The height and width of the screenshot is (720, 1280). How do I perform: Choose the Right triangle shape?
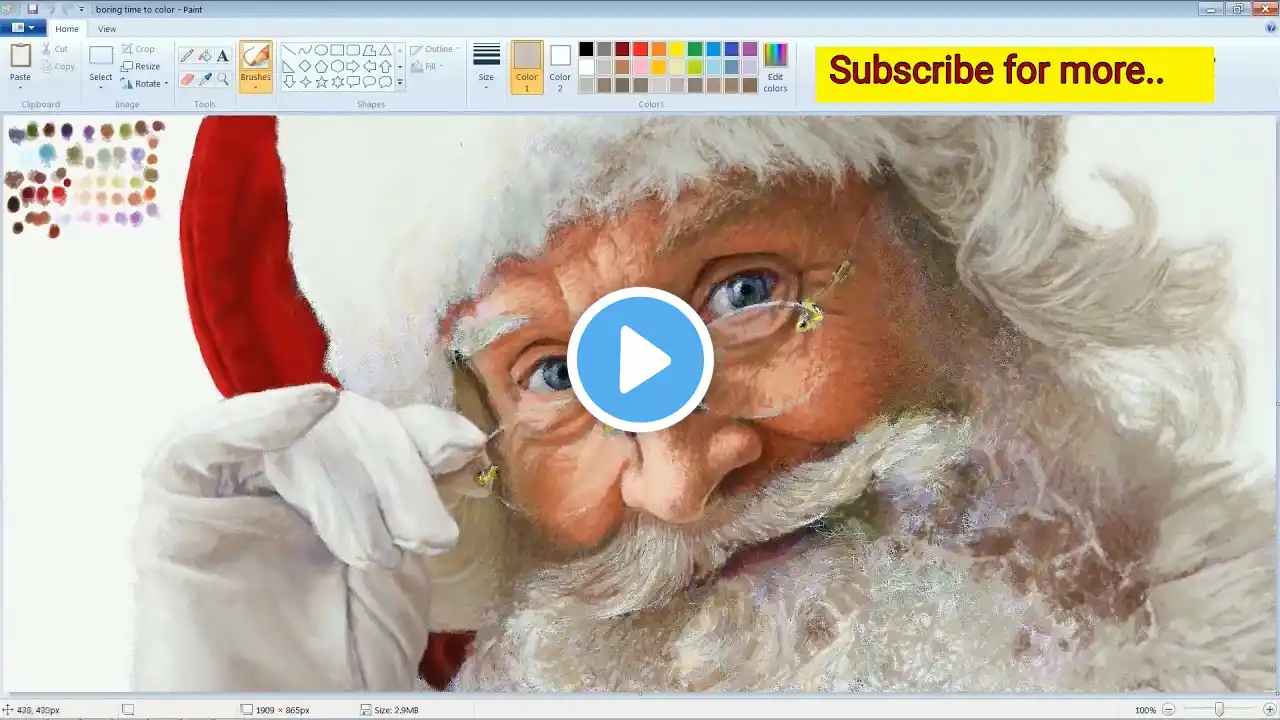tap(289, 66)
